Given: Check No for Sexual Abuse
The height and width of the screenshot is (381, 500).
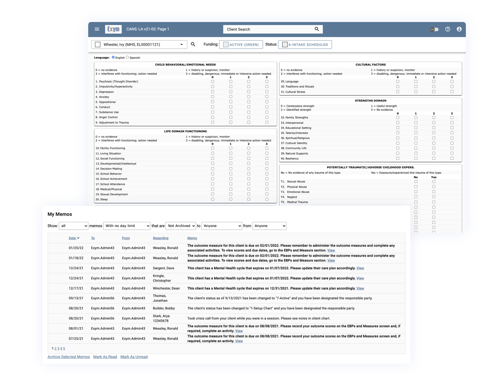Looking at the screenshot, I should click(x=416, y=182).
